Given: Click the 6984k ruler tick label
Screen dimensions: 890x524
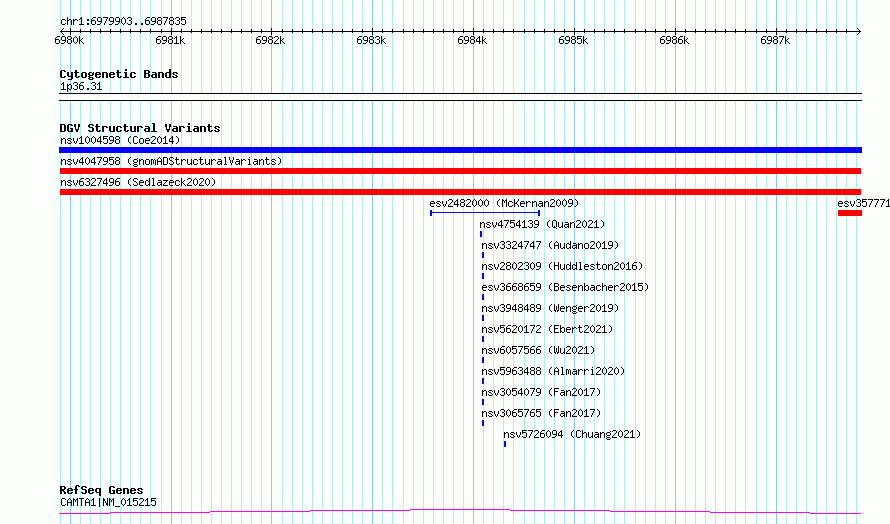Looking at the screenshot, I should 472,40.
